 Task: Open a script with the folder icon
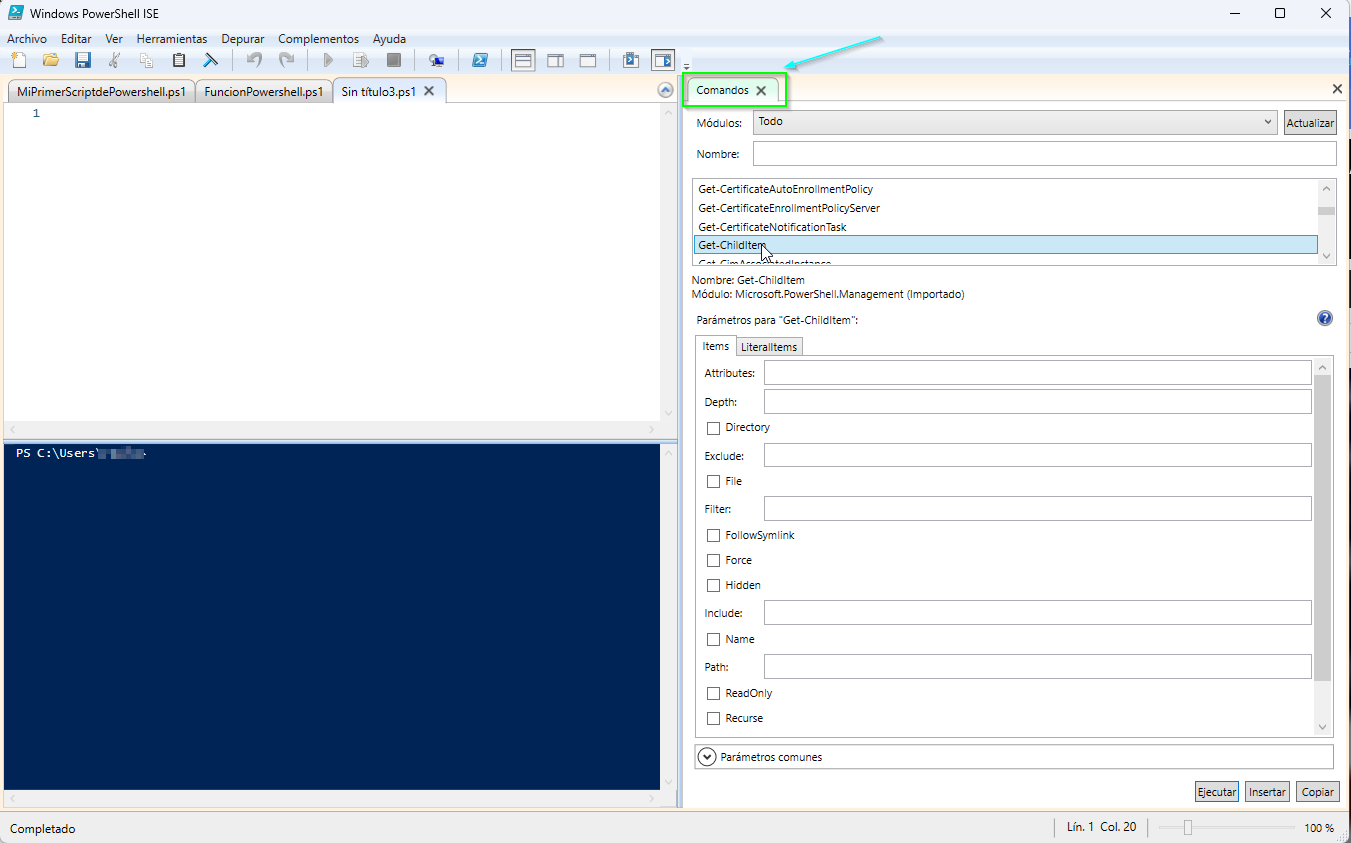[50, 61]
